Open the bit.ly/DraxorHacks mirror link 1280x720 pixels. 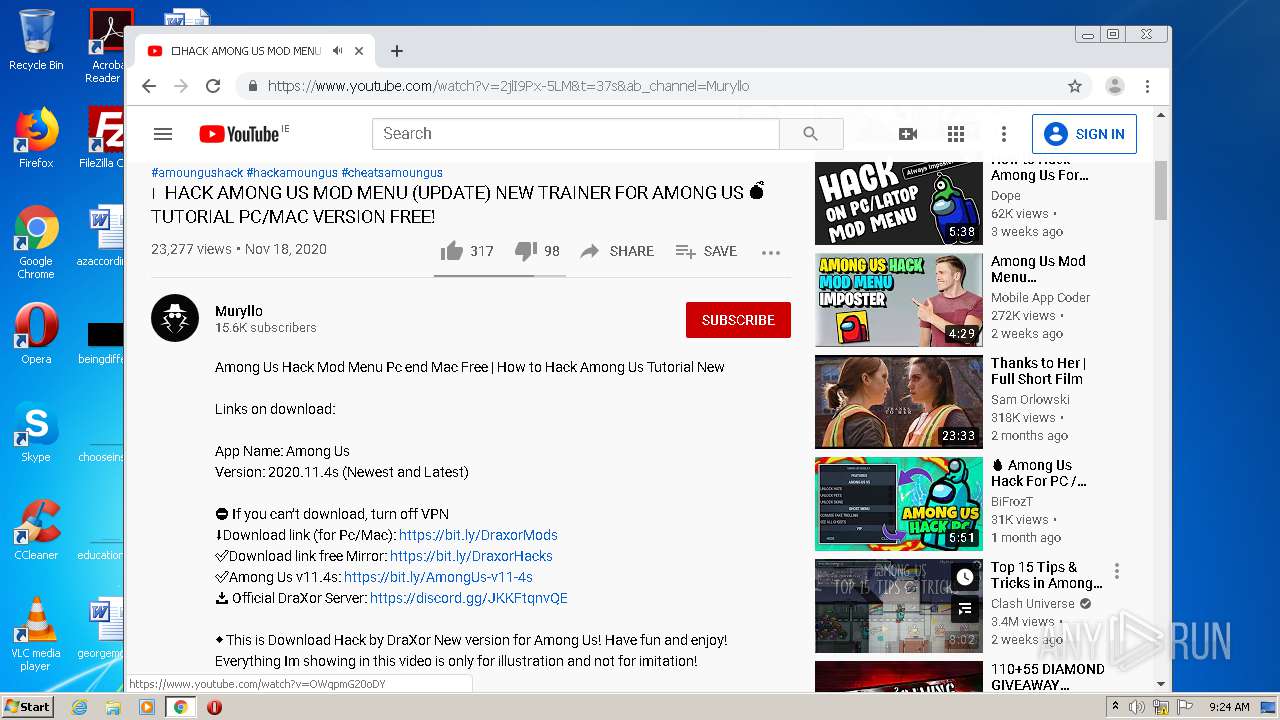pyautogui.click(x=471, y=556)
